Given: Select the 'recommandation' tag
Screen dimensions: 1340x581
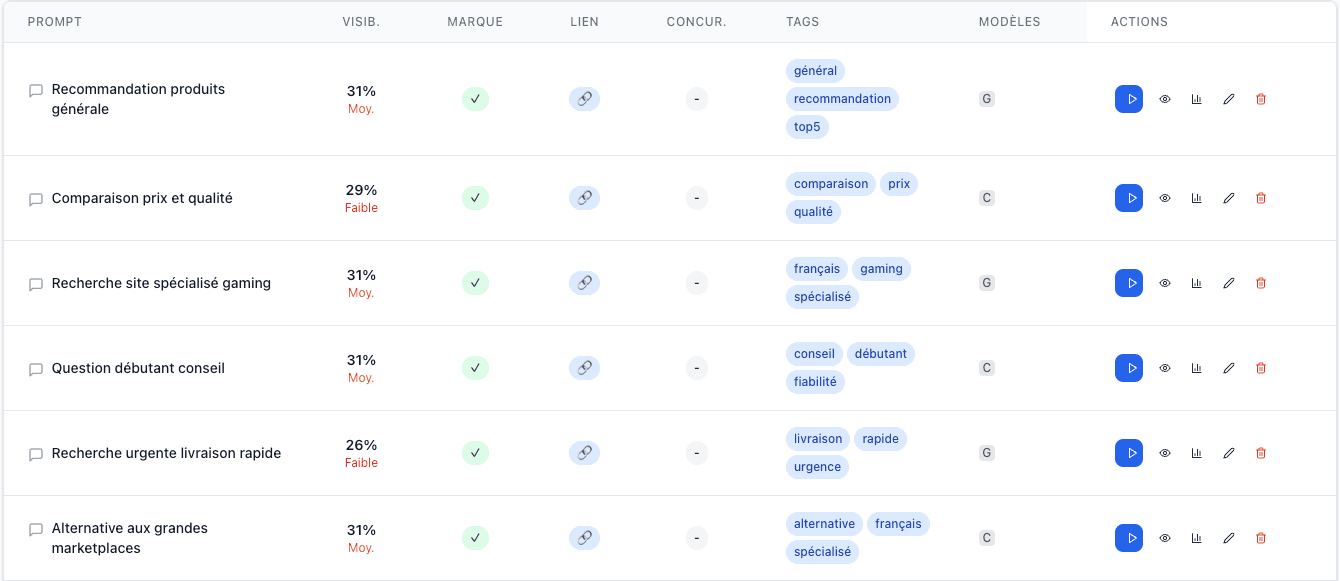Looking at the screenshot, I should coord(842,99).
